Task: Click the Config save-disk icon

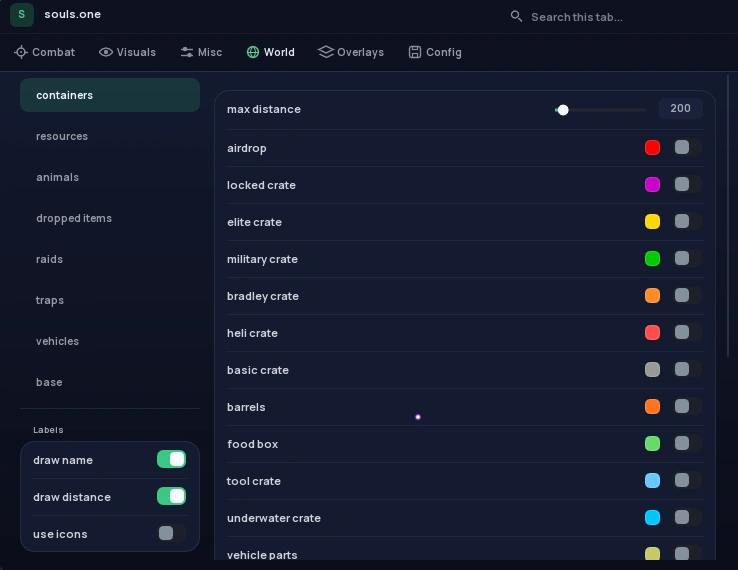Action: pos(415,52)
